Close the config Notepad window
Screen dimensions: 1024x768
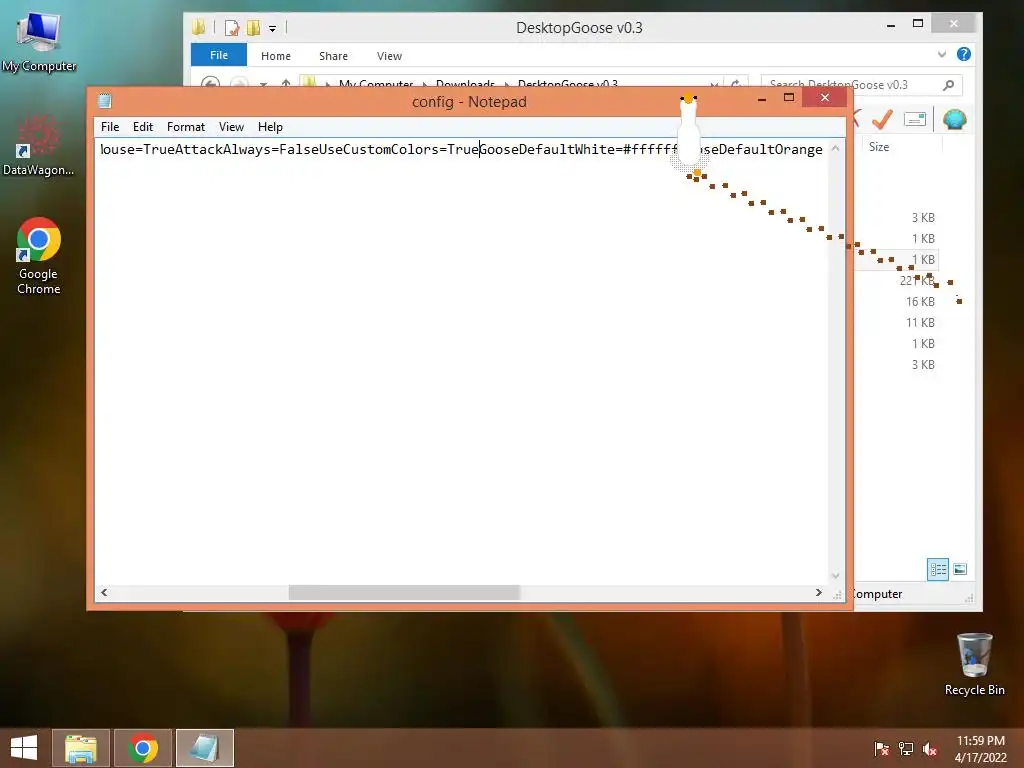[825, 98]
